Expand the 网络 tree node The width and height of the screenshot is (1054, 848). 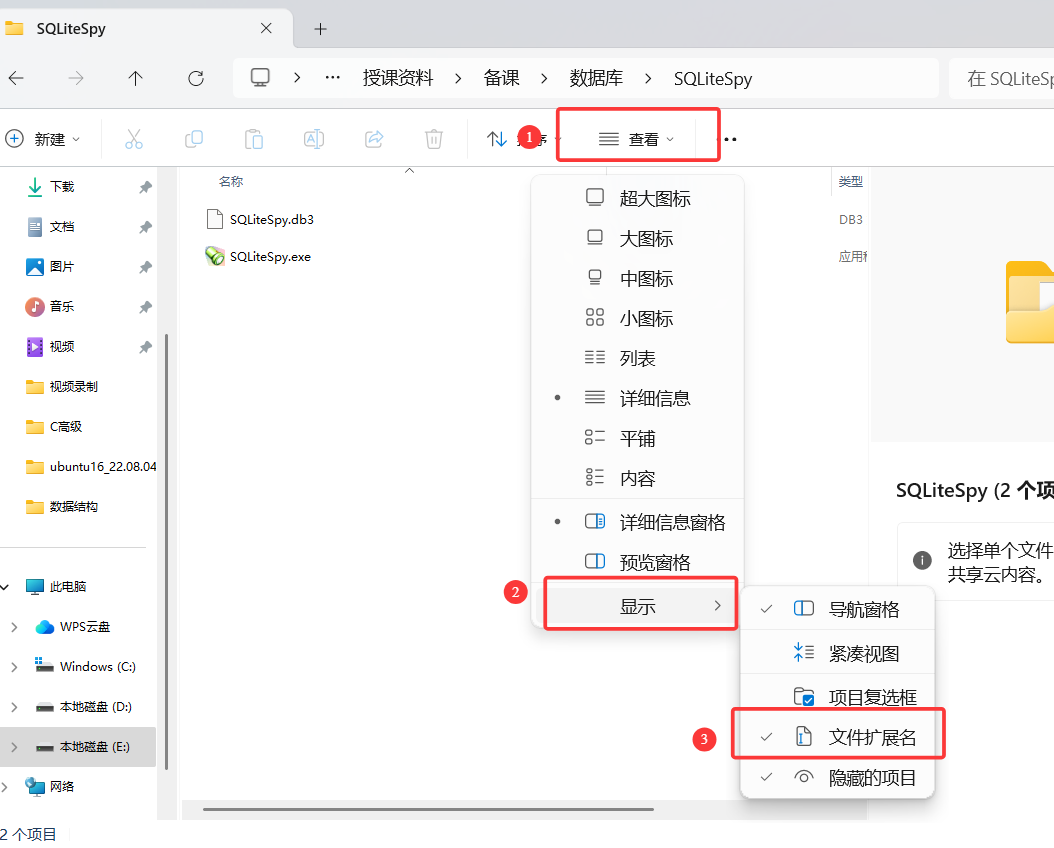5,787
